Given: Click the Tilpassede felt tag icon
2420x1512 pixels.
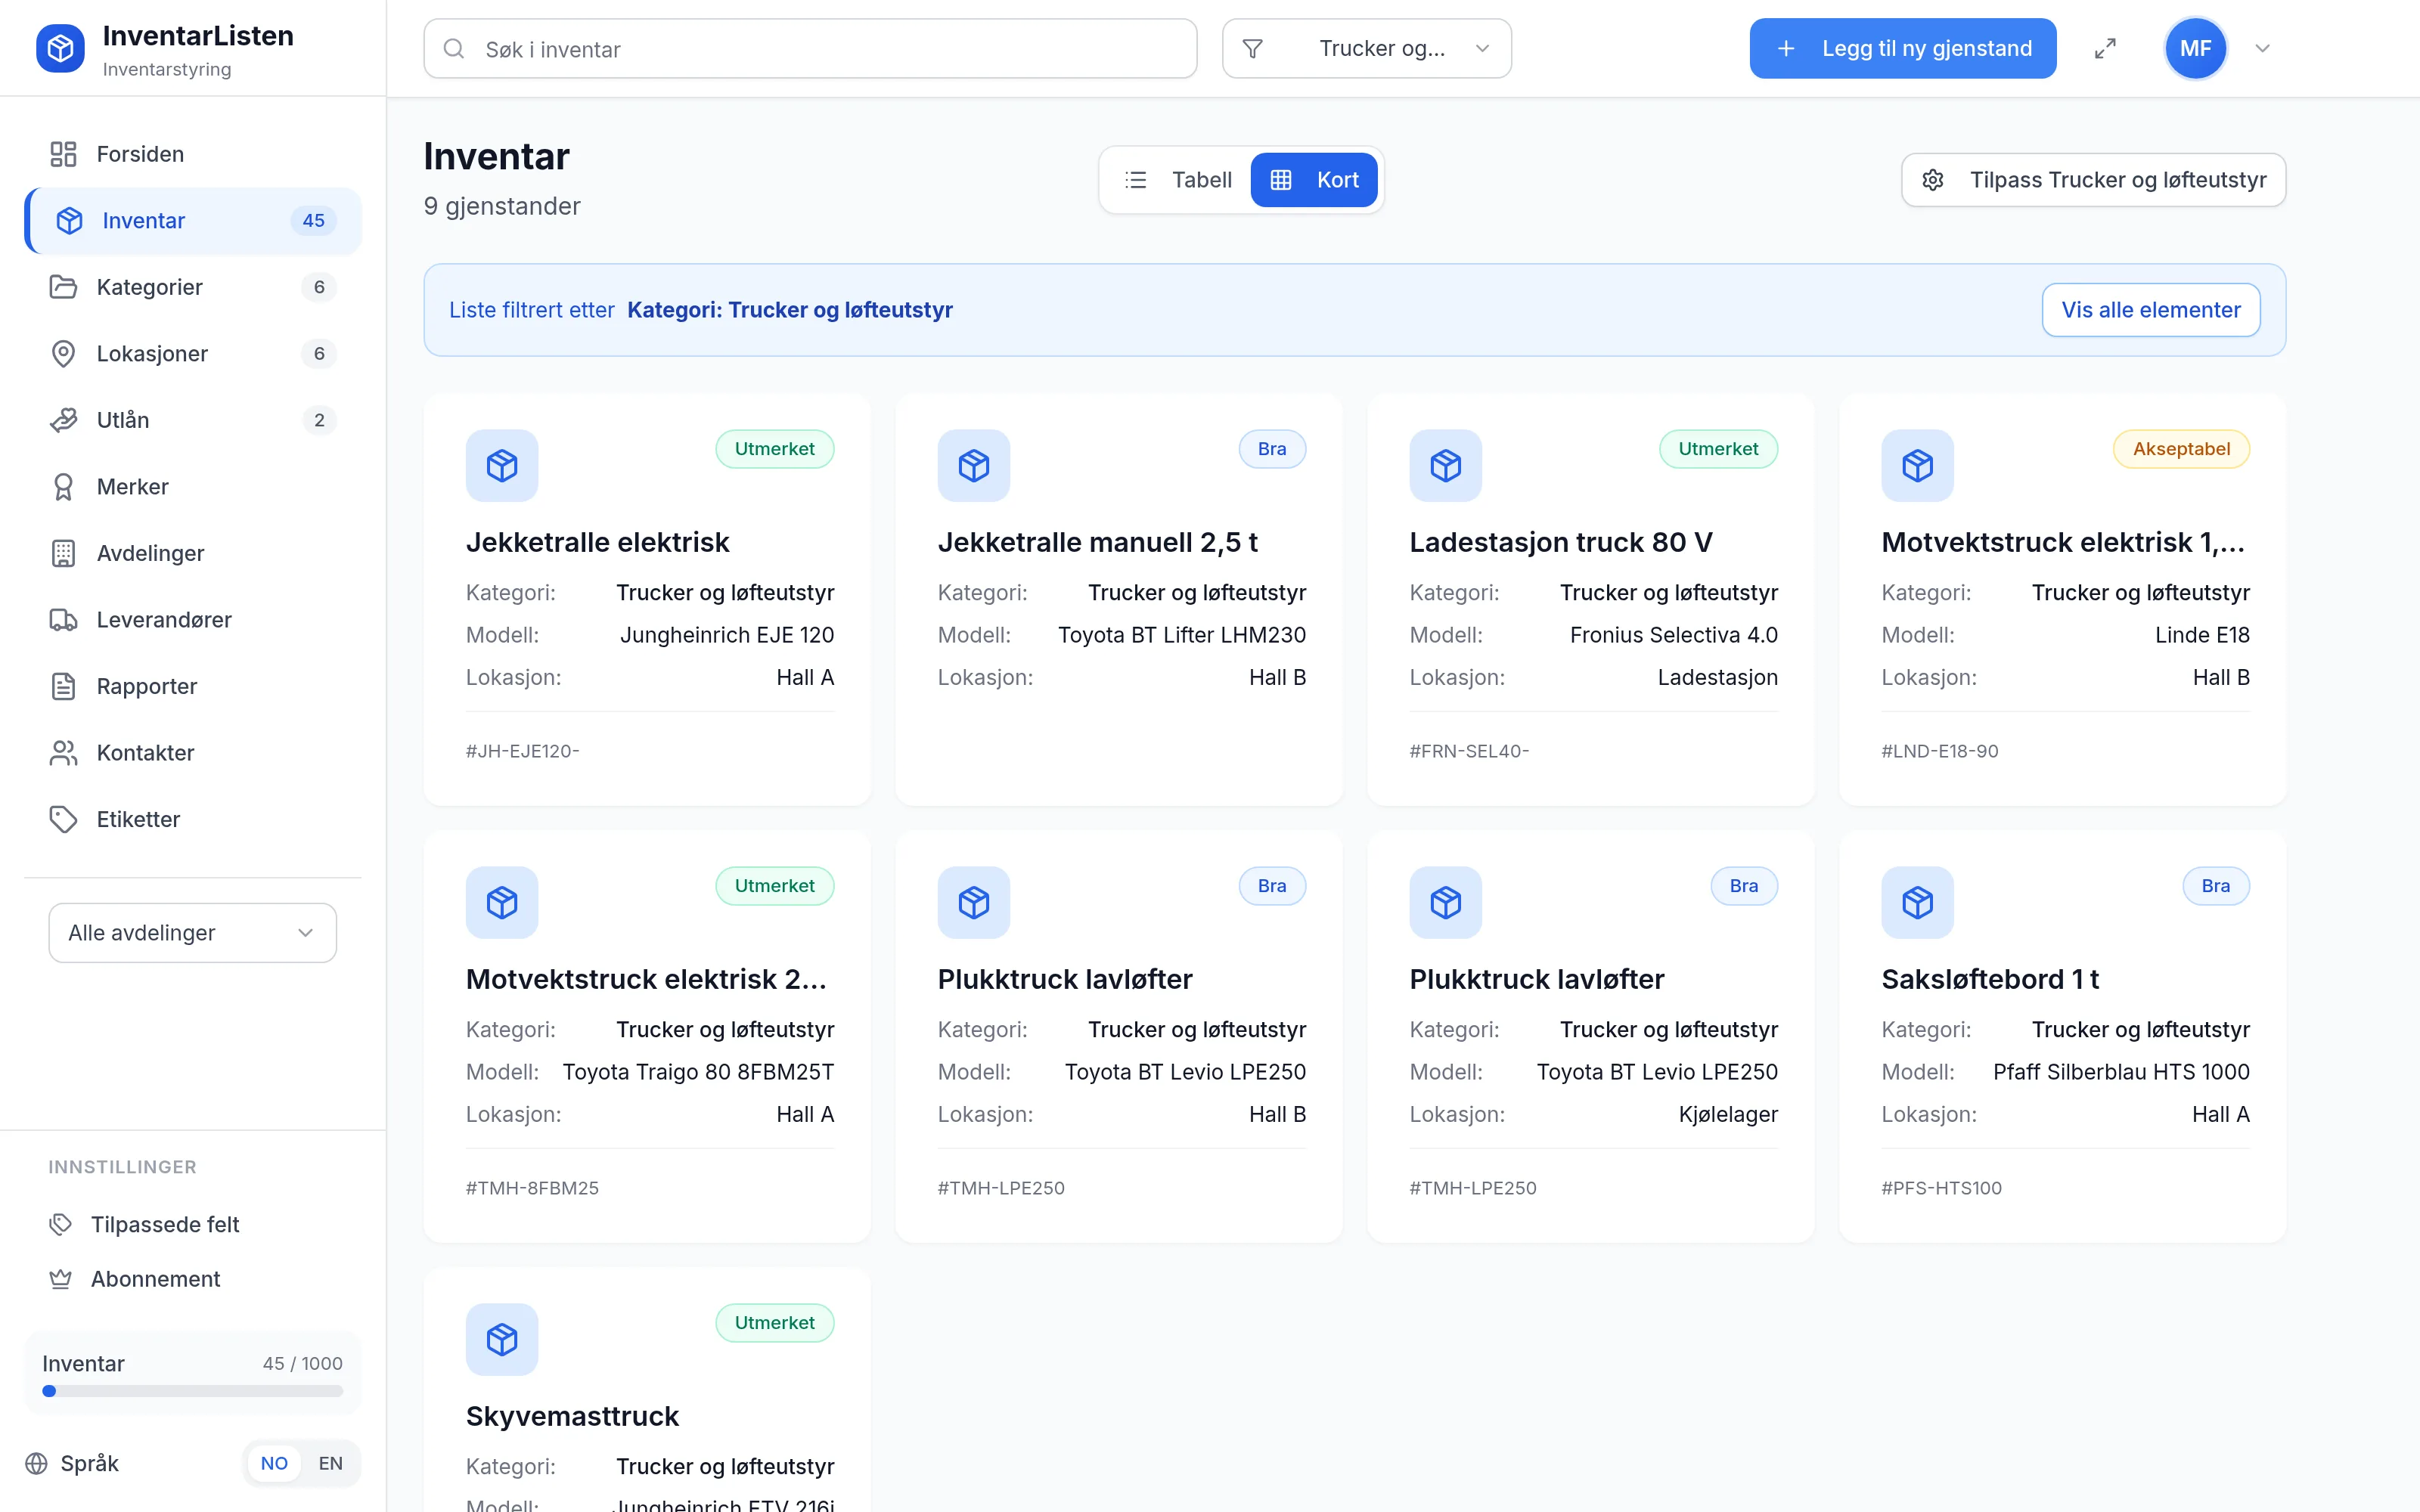Looking at the screenshot, I should pos(61,1224).
